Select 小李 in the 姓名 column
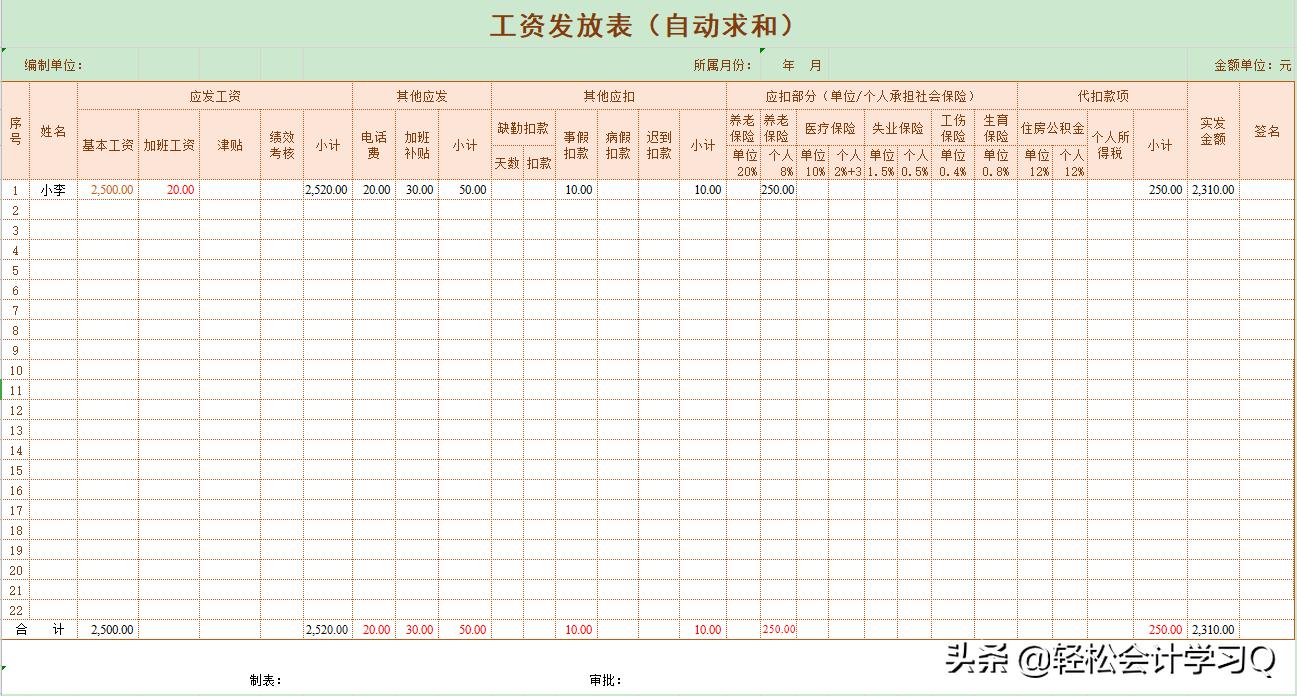The width and height of the screenshot is (1297, 696). 52,189
